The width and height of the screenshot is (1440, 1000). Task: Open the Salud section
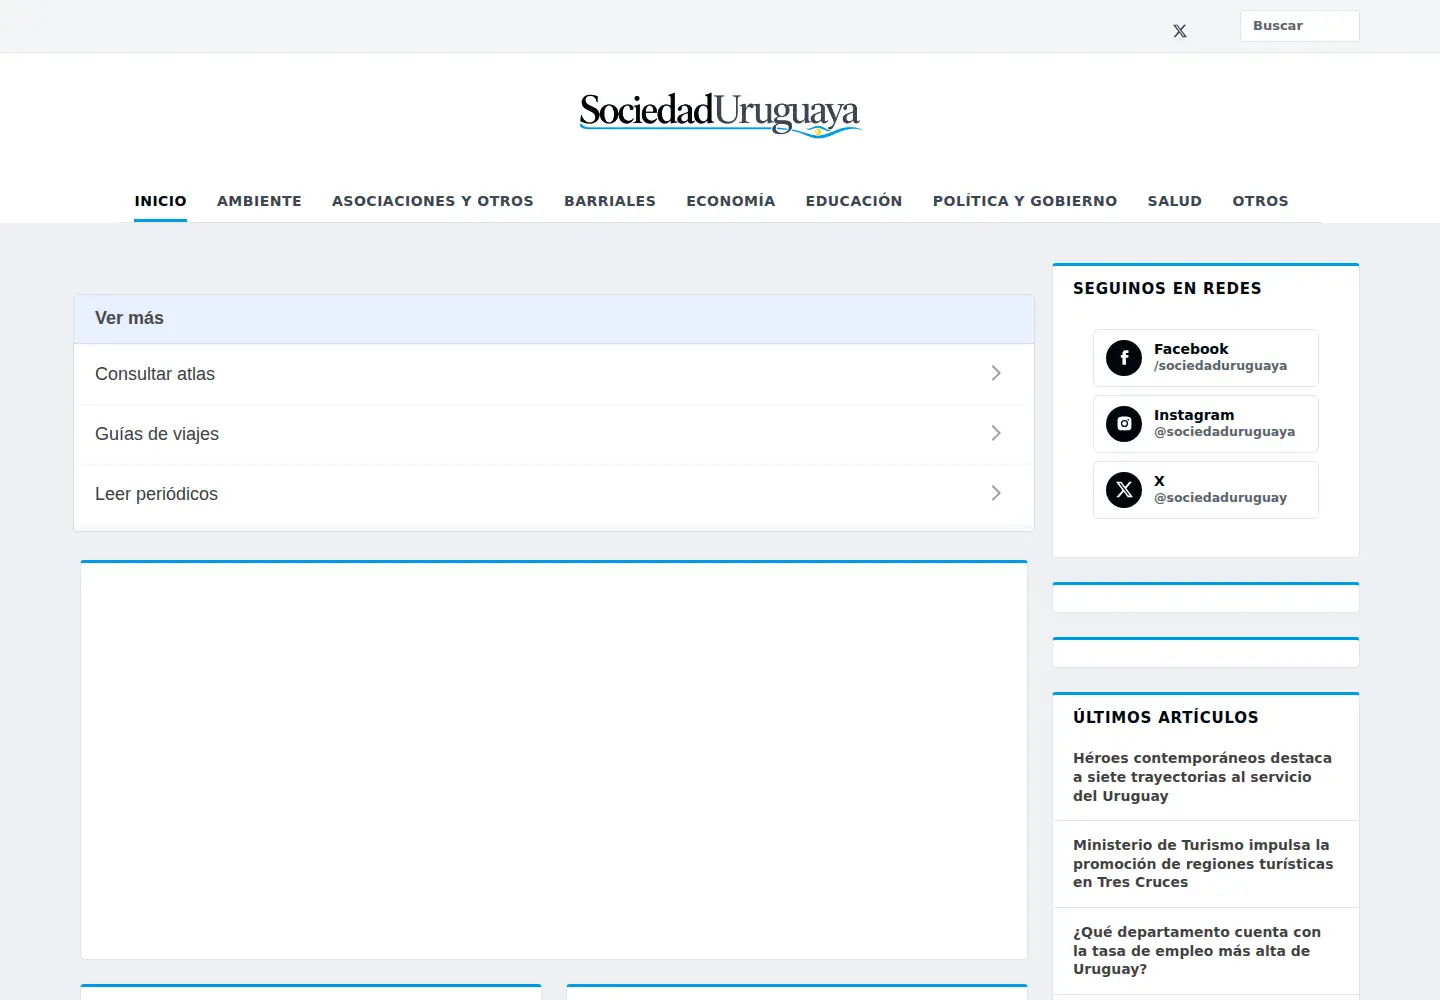point(1175,201)
